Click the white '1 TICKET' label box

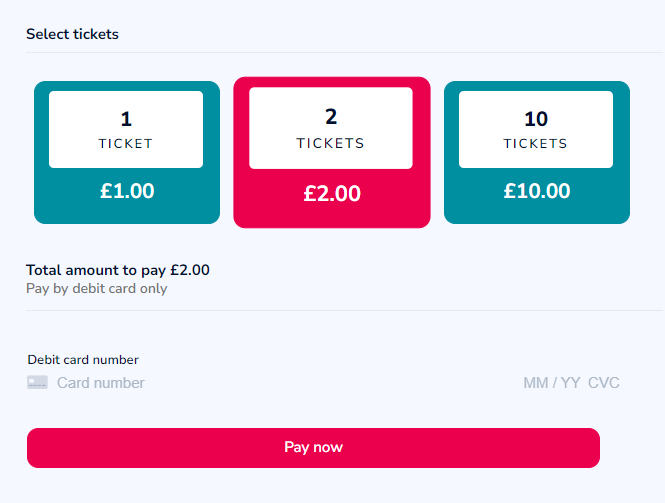point(126,129)
